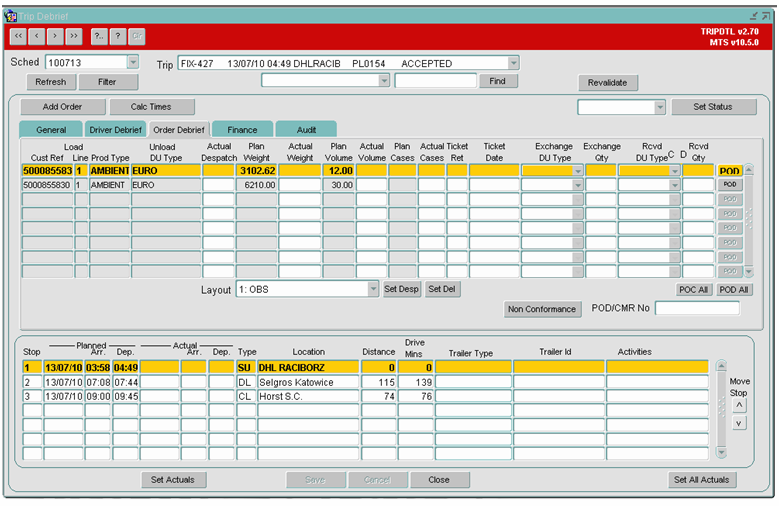779x506 pixels.
Task: Go to first record with << button
Action: click(18, 36)
